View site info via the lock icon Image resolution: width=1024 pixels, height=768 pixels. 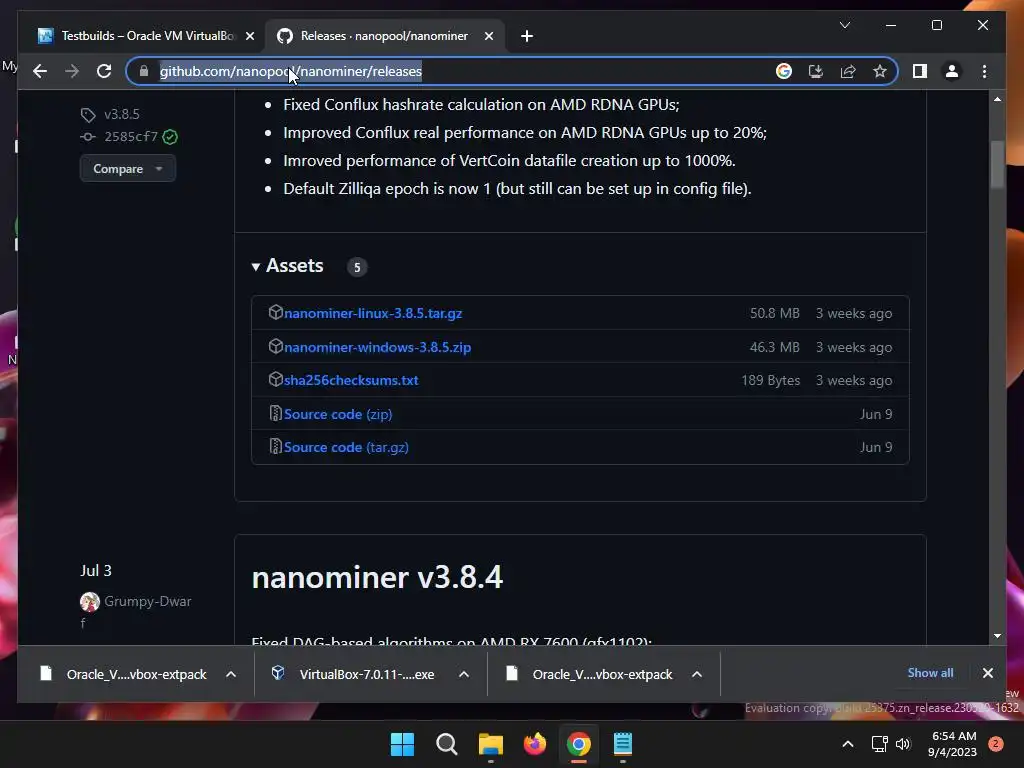tap(144, 71)
